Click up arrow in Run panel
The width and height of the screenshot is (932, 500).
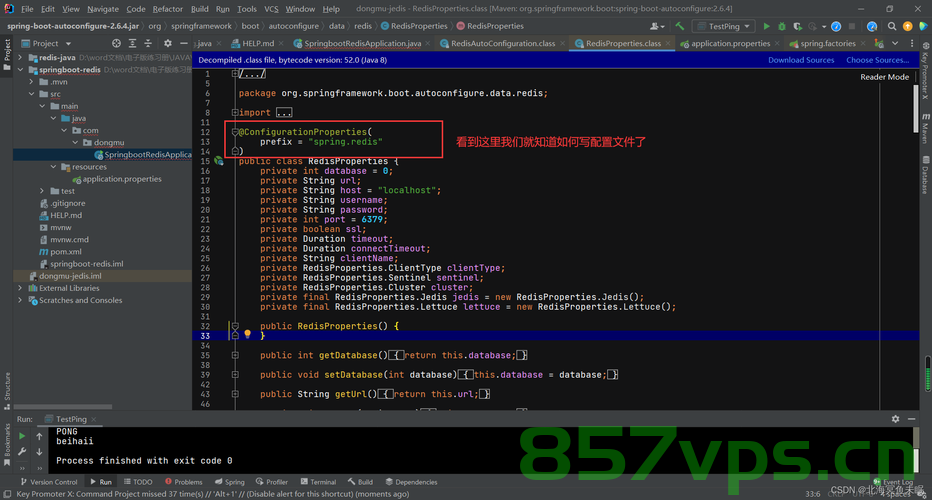tap(39, 436)
